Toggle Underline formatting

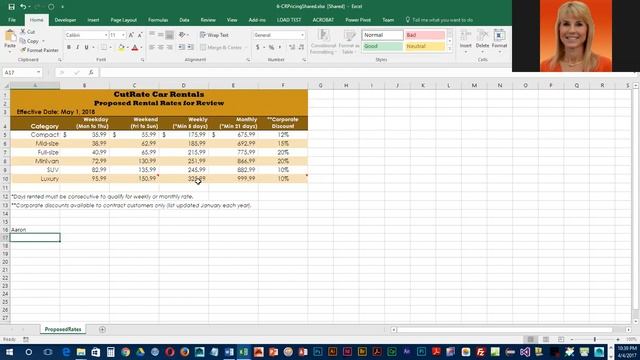point(87,47)
